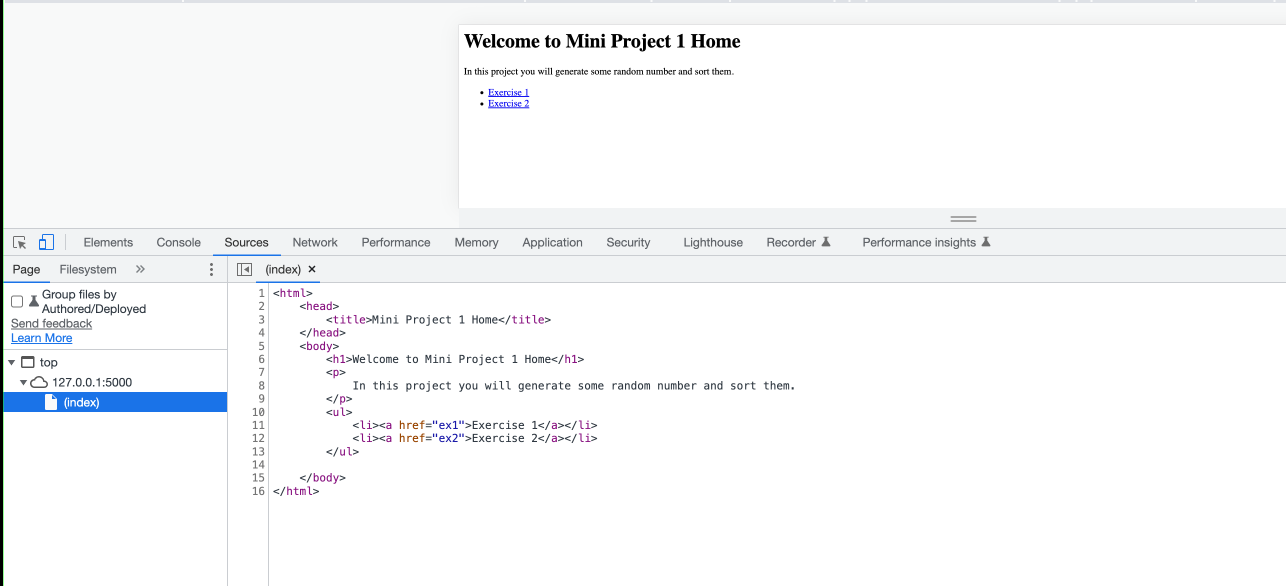Hide the navigator sidebar icon
1286x586 pixels.
(x=244, y=269)
